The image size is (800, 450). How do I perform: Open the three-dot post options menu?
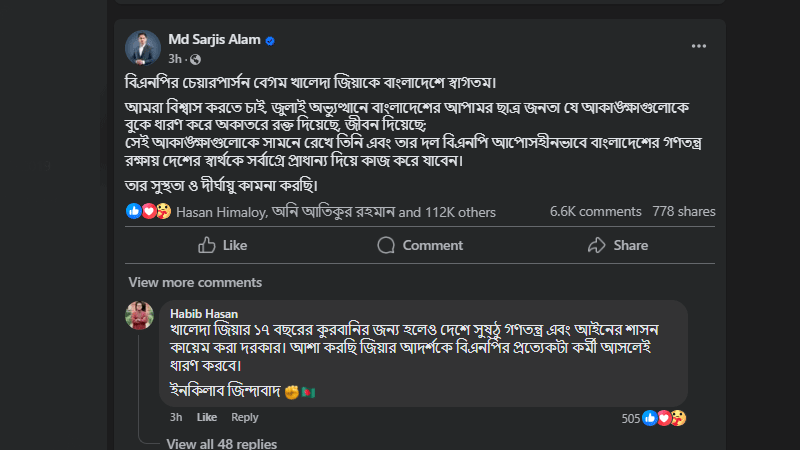[698, 46]
